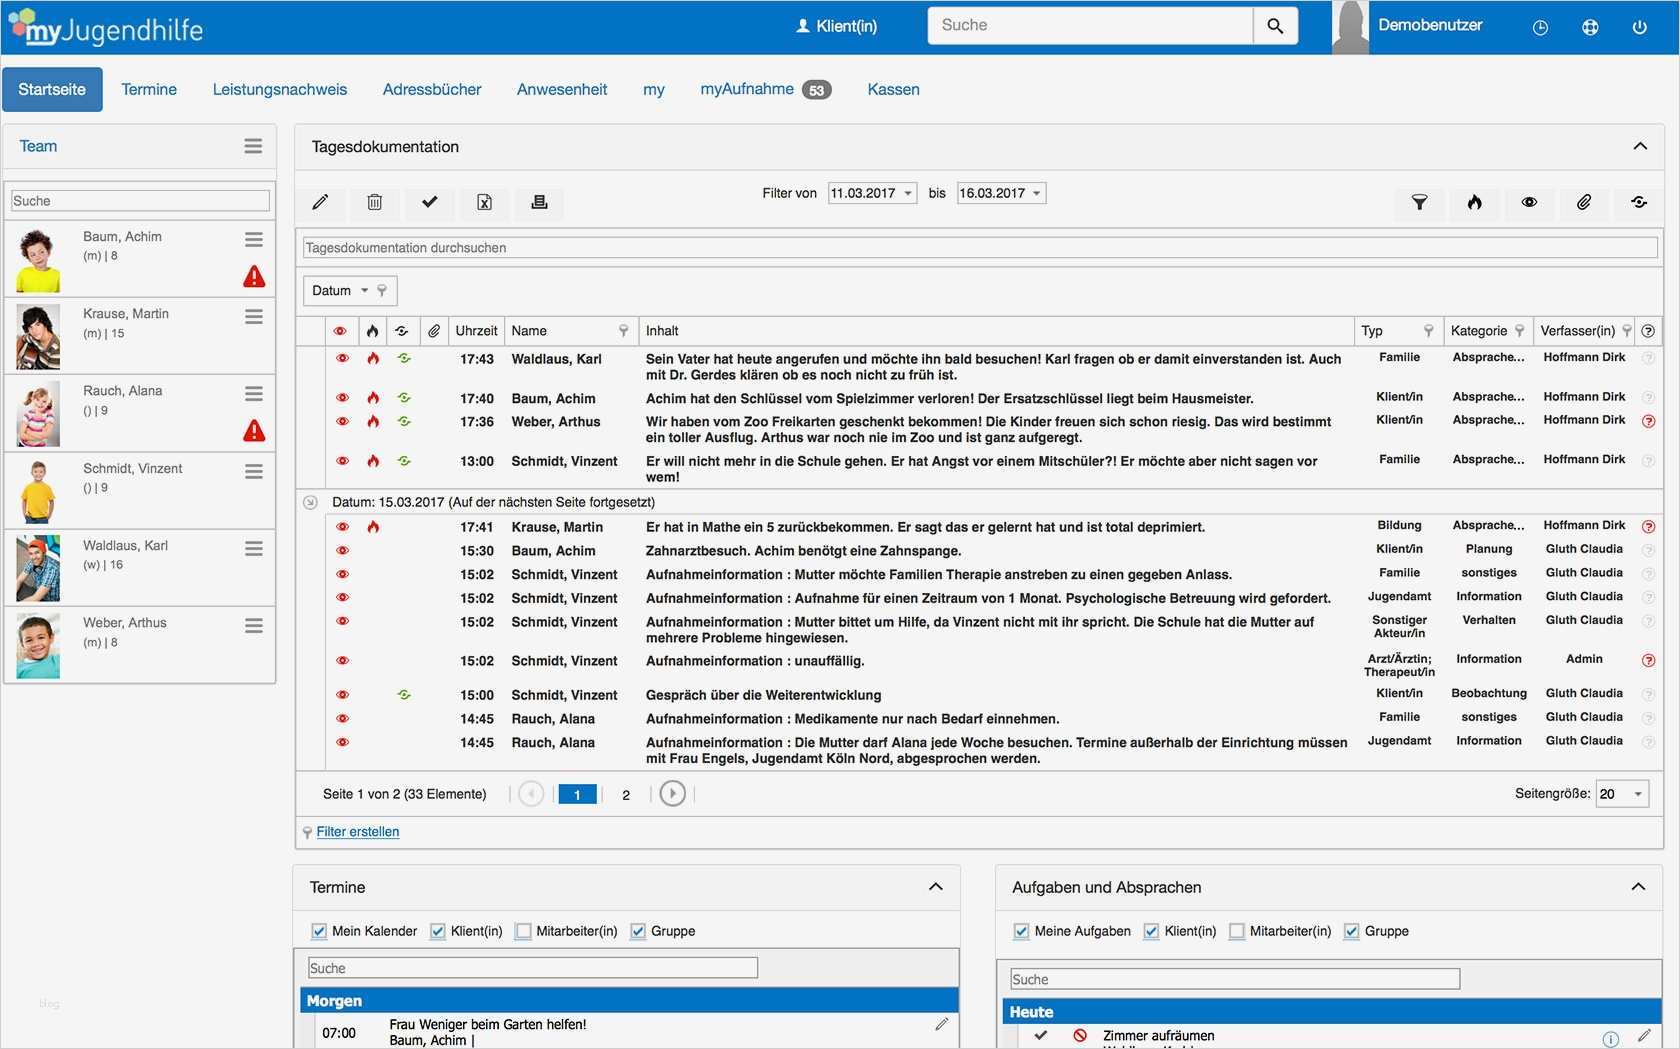Go to page 2 of results
Viewport: 1680px width, 1049px height.
click(626, 795)
